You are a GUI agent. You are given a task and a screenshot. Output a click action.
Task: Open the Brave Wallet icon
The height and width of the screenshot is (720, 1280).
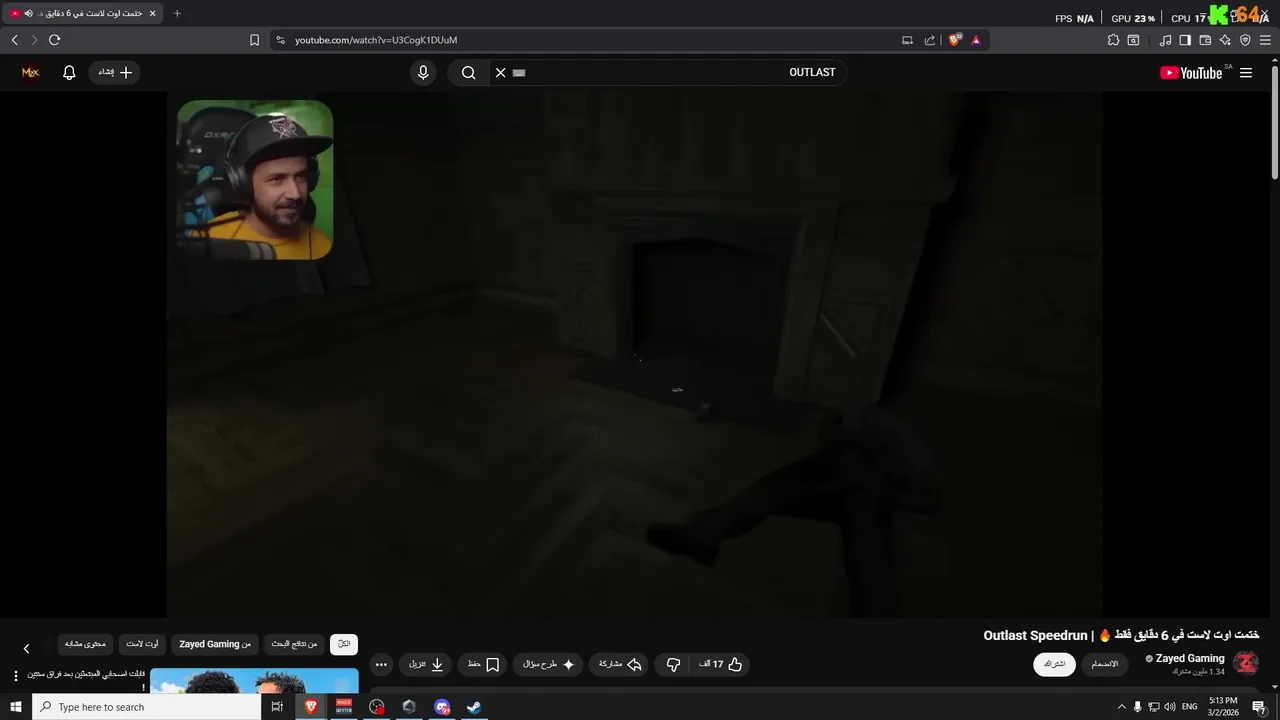click(1205, 40)
